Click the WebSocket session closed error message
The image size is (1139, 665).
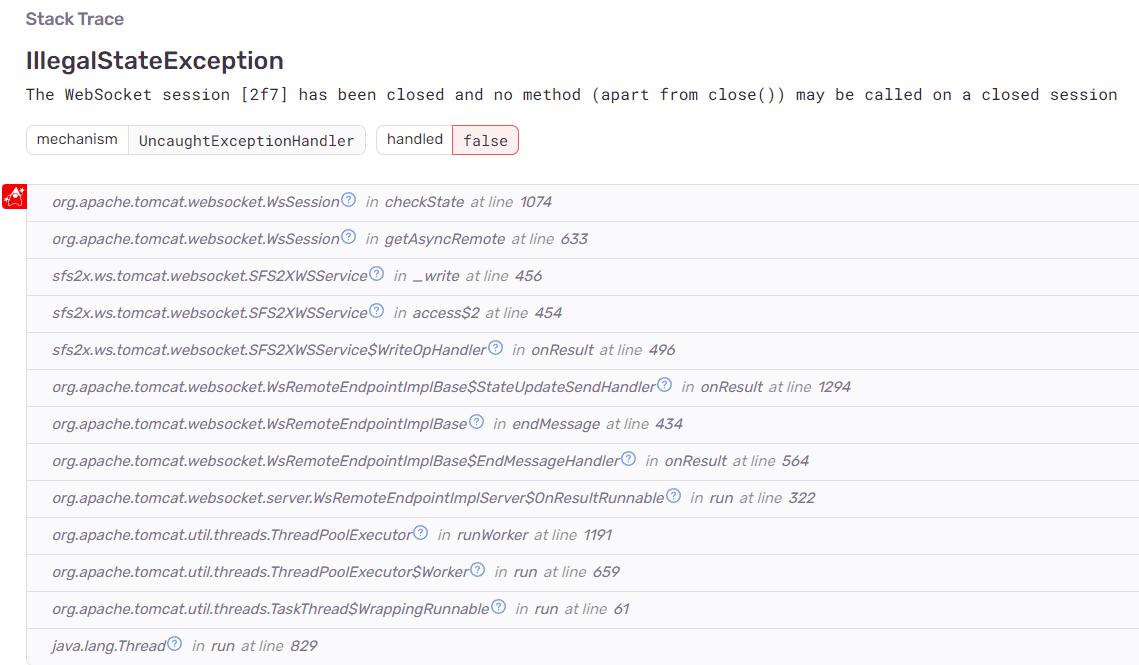(x=571, y=95)
